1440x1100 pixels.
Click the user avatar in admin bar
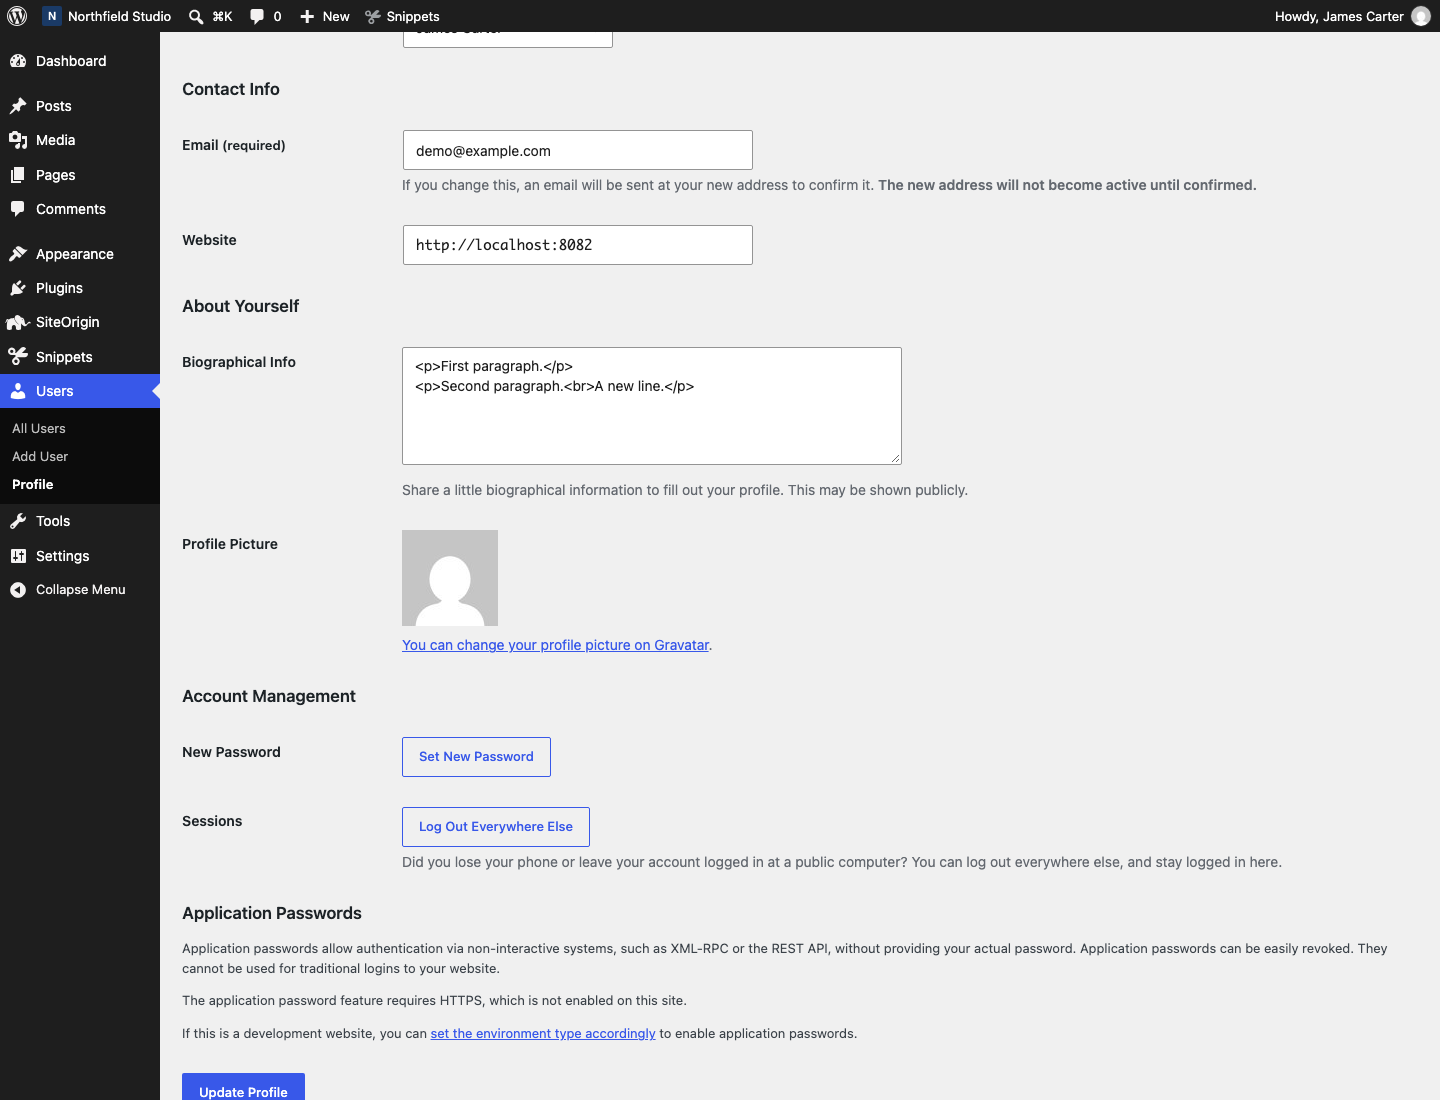click(x=1421, y=16)
